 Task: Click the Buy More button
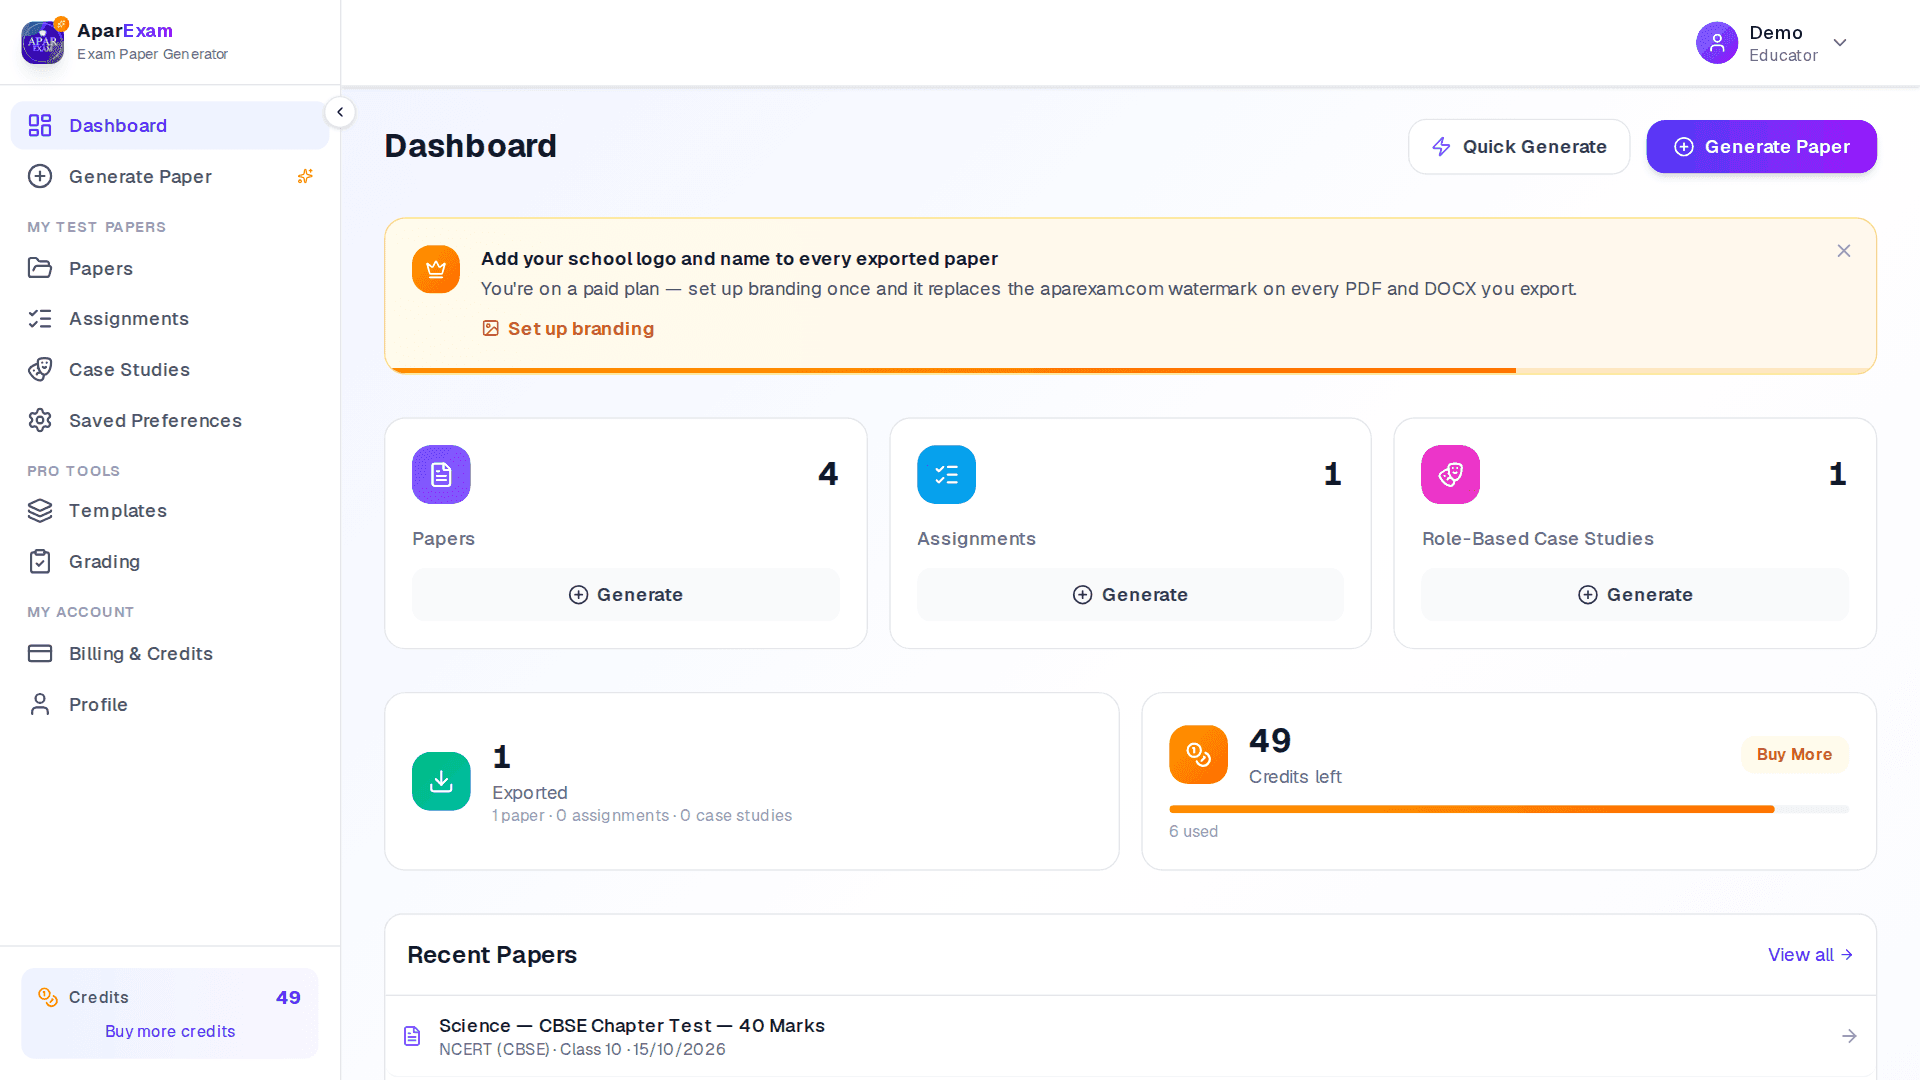[1795, 754]
